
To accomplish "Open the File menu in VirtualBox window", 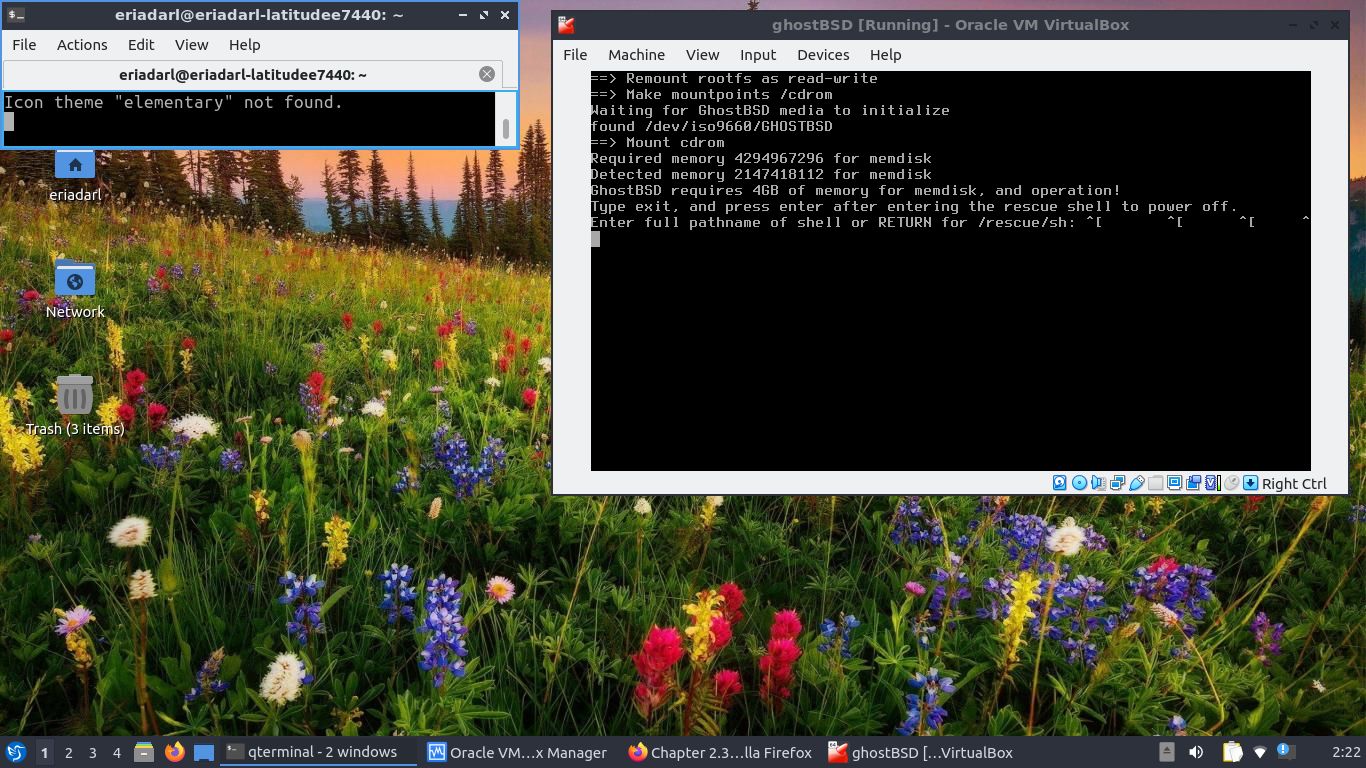I will 575,55.
